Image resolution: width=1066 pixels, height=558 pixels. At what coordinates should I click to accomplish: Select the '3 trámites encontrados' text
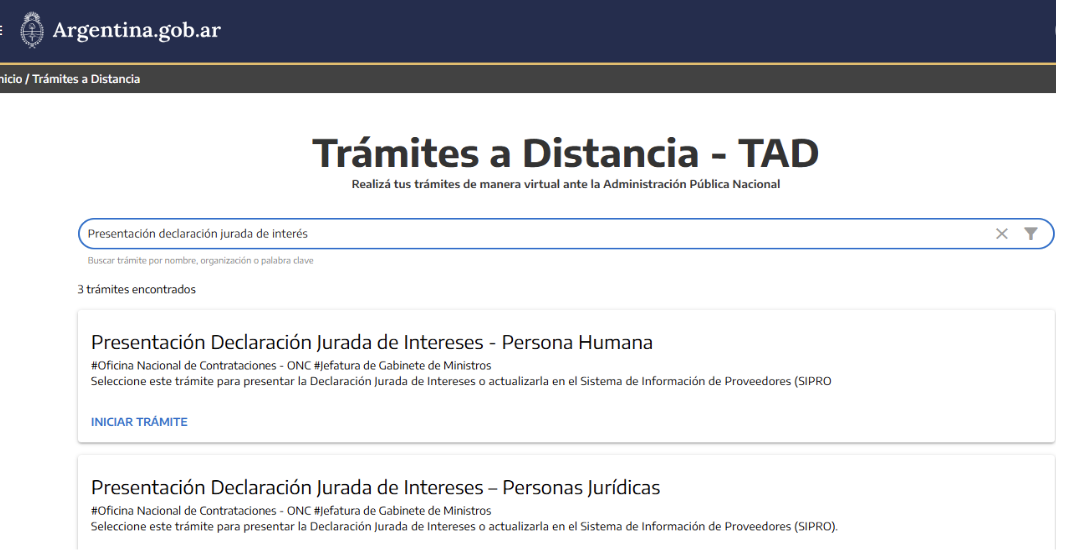137,290
